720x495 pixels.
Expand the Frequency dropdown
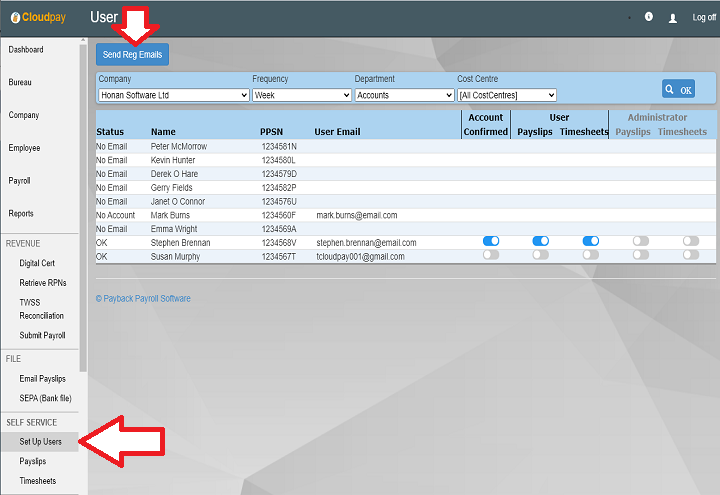(301, 95)
